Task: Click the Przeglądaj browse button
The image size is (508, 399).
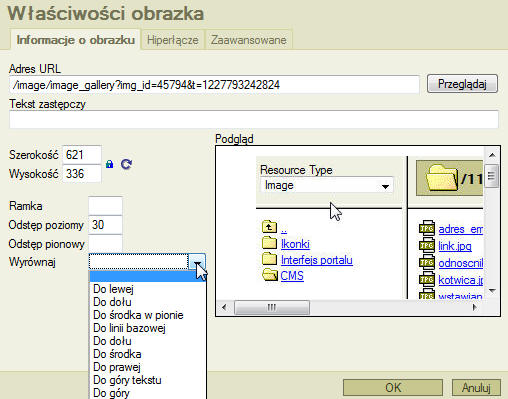Action: pyautogui.click(x=462, y=84)
